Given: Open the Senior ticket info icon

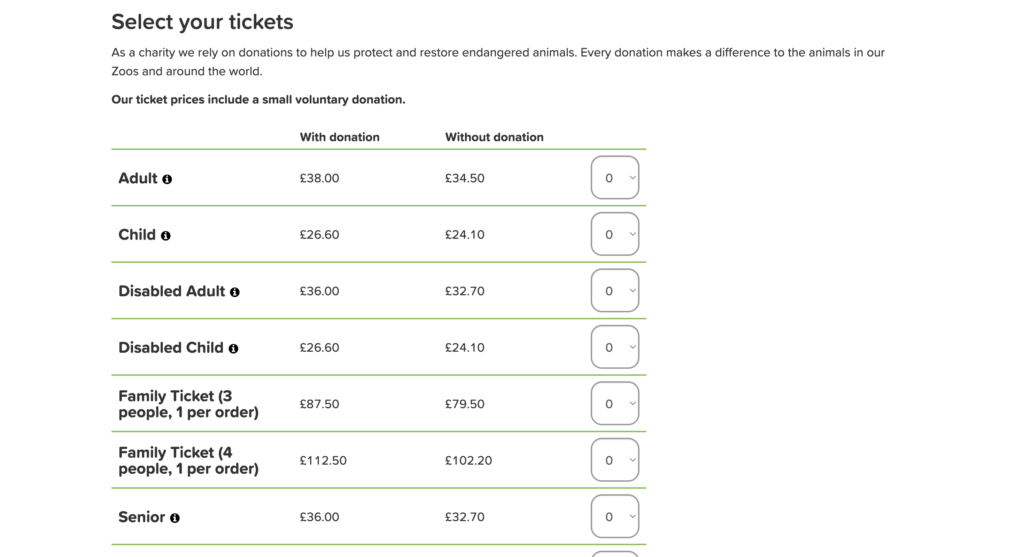Looking at the screenshot, I should coord(175,518).
